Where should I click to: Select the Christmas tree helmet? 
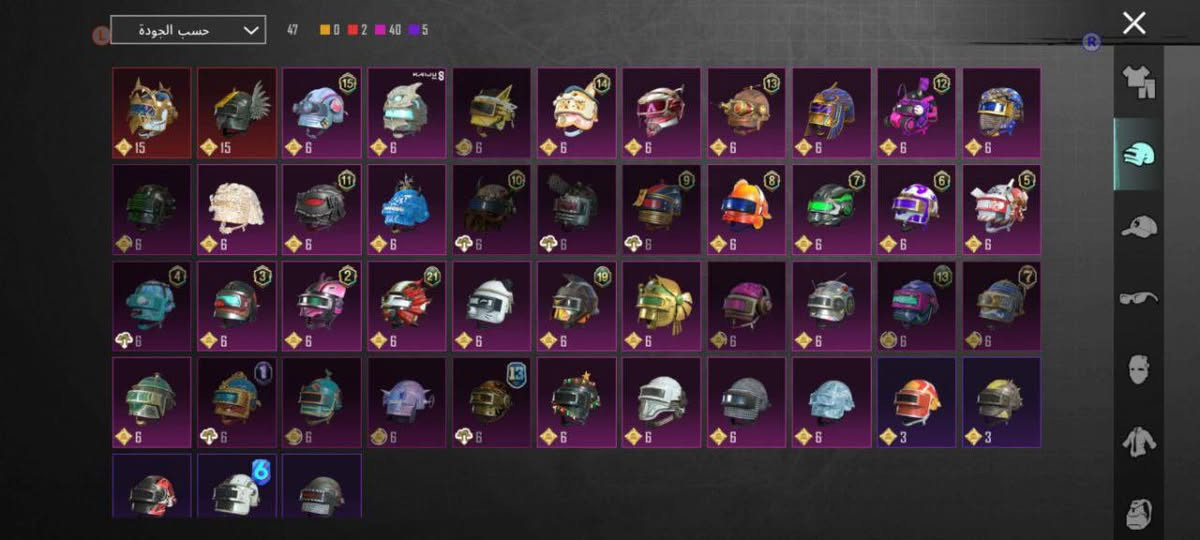(577, 402)
